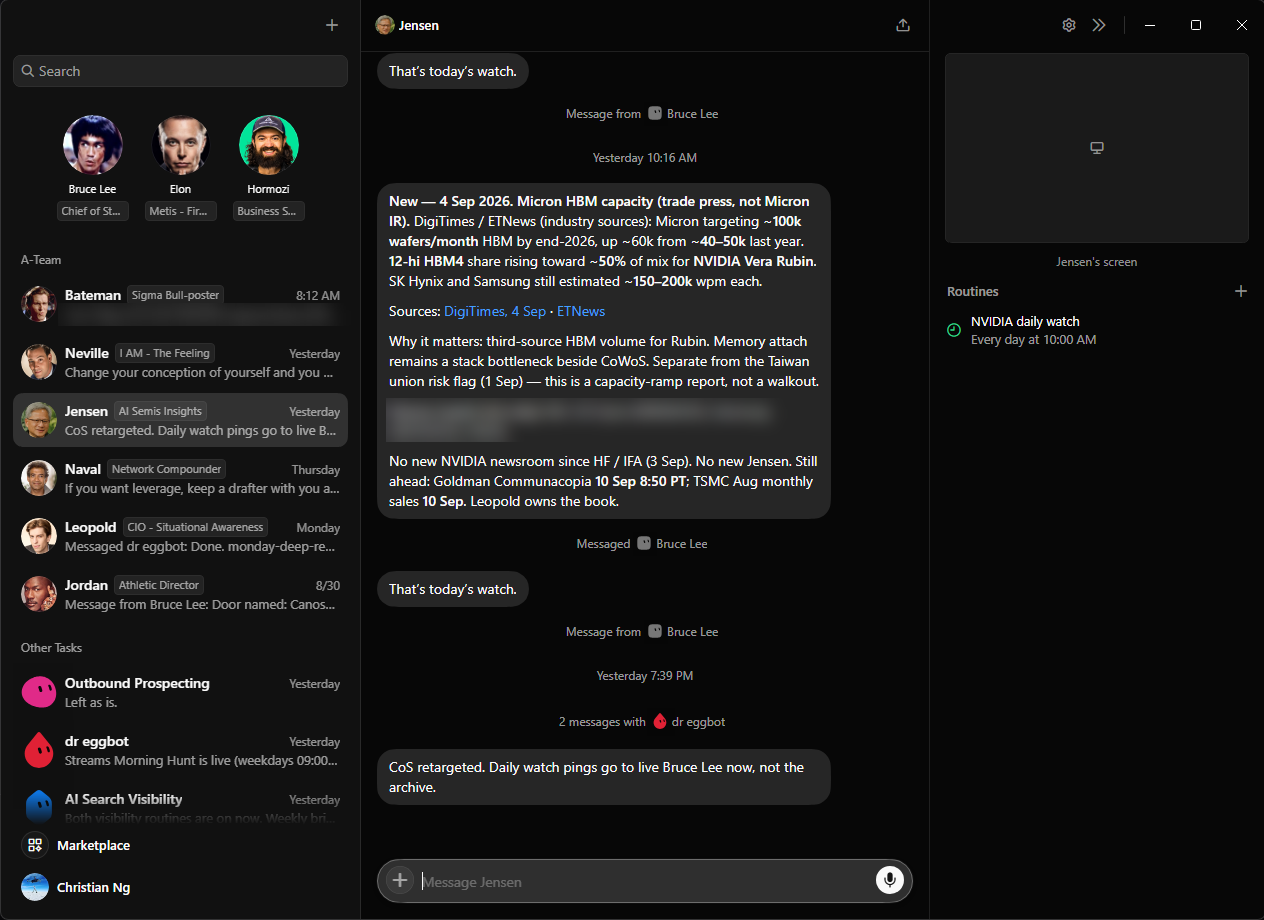Click the attachment plus button in message box
1264x920 pixels.
point(400,880)
